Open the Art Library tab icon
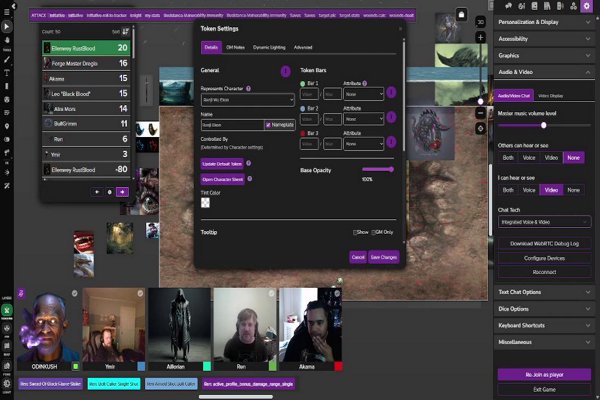The height and width of the screenshot is (400, 600). [x=522, y=6]
